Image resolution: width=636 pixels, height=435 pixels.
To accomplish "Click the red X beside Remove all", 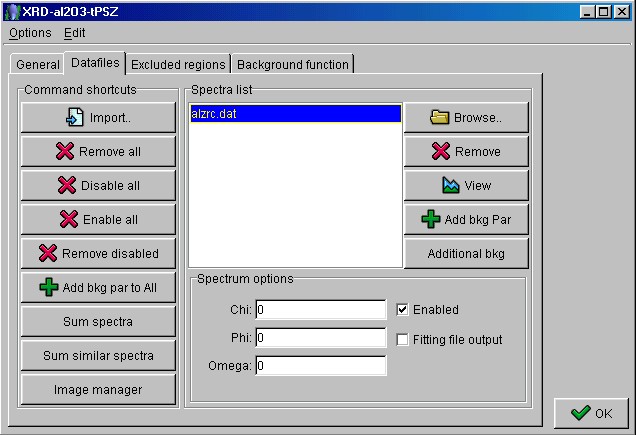I will pyautogui.click(x=65, y=151).
